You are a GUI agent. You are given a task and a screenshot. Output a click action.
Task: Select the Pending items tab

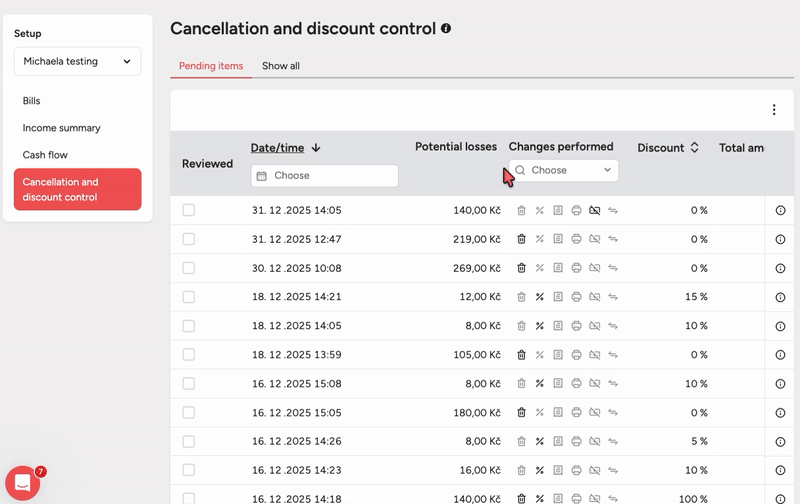tap(211, 66)
